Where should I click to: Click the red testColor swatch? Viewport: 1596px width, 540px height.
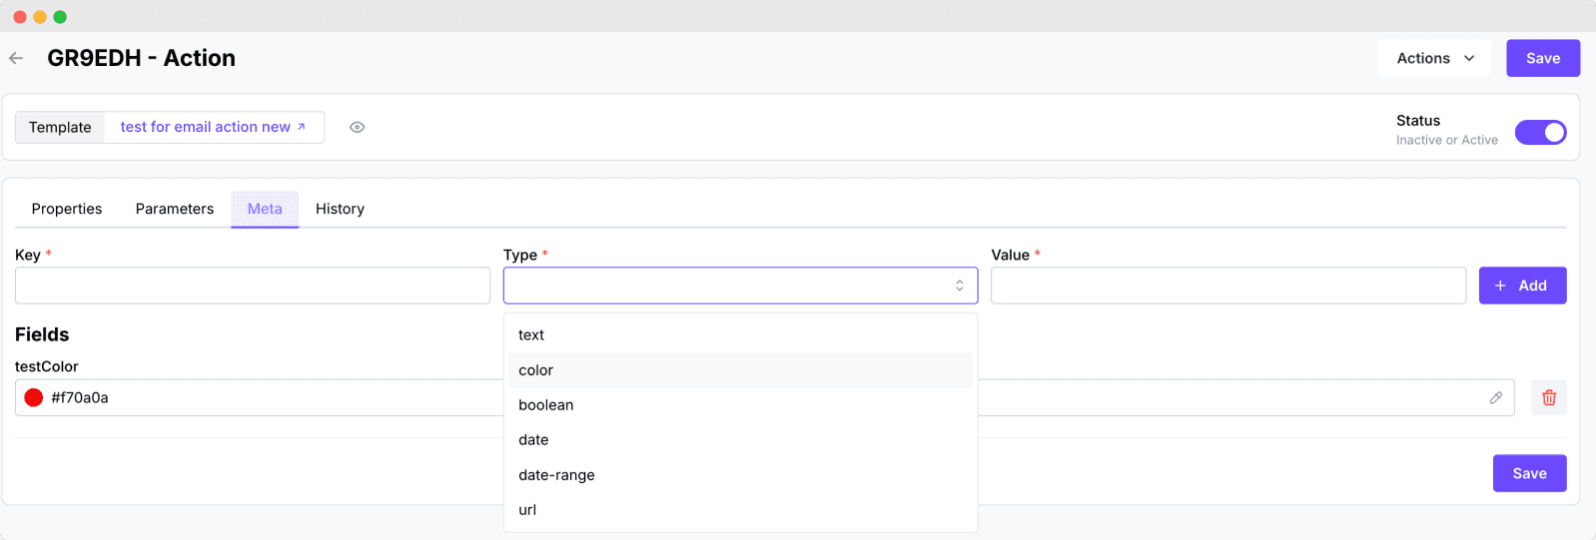coord(34,398)
